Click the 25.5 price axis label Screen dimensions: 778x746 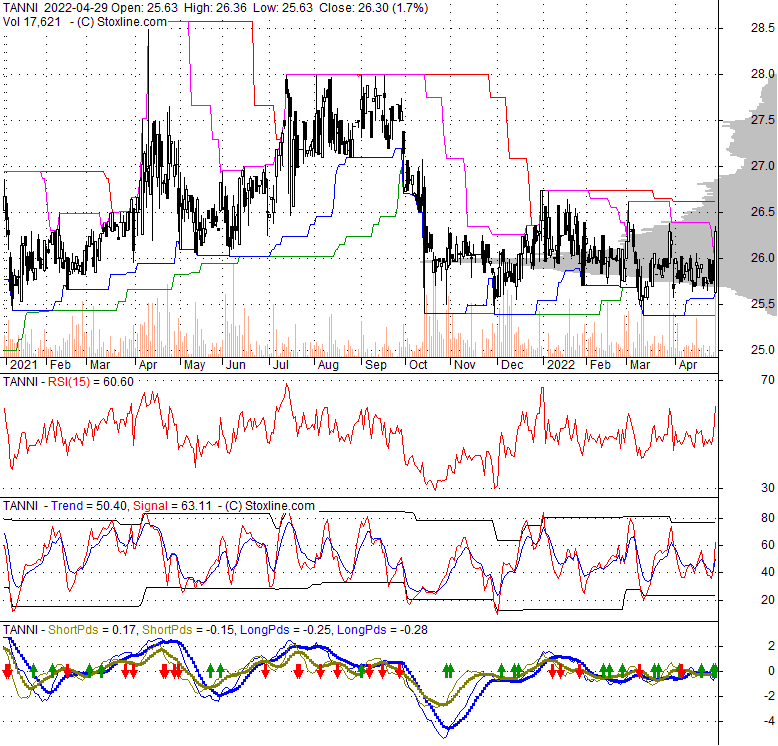coord(762,304)
